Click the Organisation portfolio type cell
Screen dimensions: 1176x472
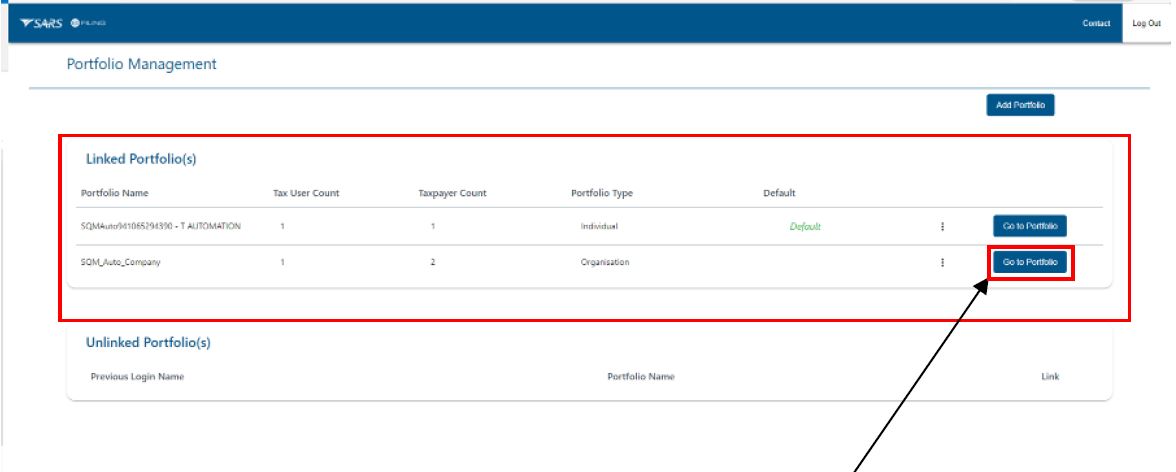[604, 263]
